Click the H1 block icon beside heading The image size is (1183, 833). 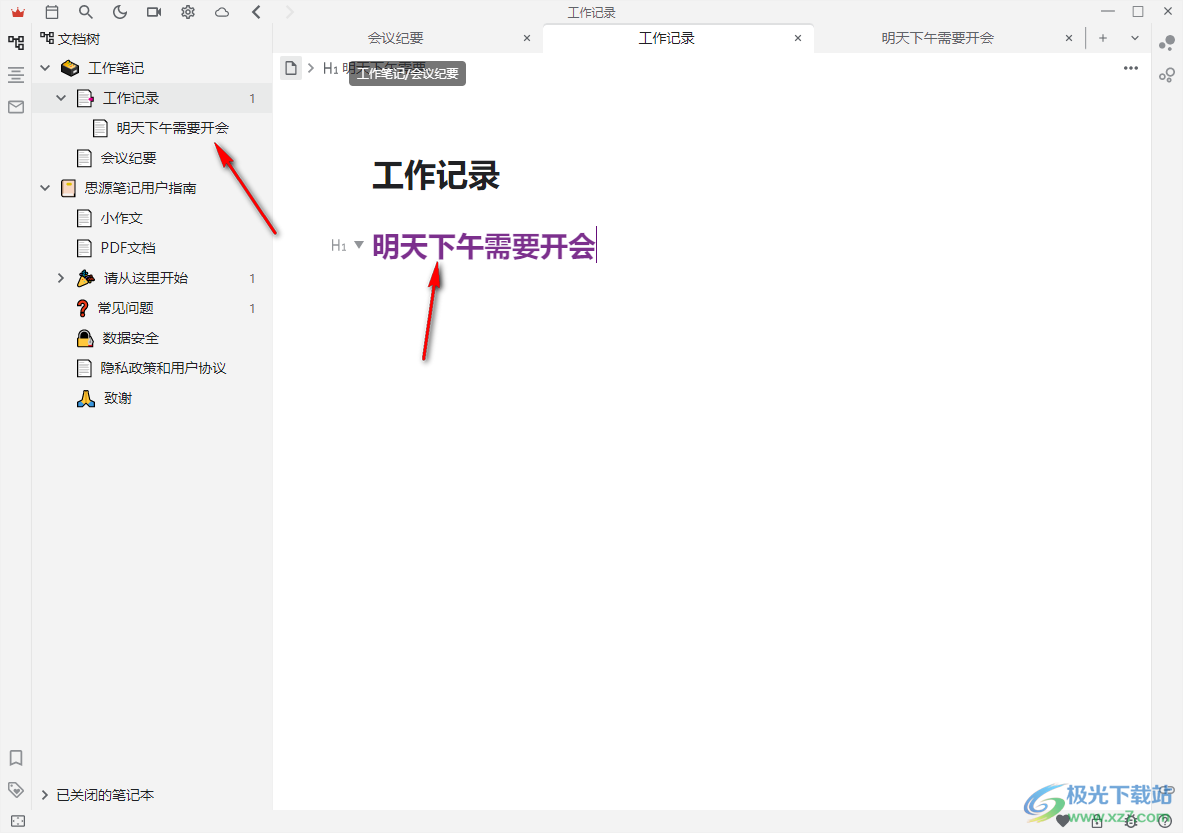coord(339,245)
